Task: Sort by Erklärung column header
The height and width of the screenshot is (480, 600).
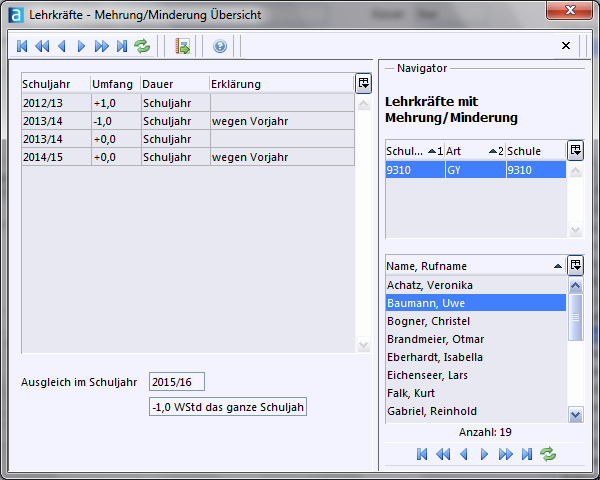Action: 282,84
